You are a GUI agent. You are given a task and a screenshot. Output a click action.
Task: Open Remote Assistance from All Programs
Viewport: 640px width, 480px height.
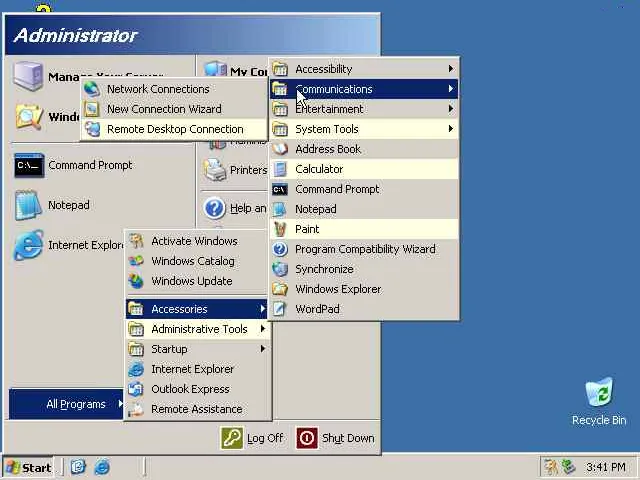tap(198, 409)
